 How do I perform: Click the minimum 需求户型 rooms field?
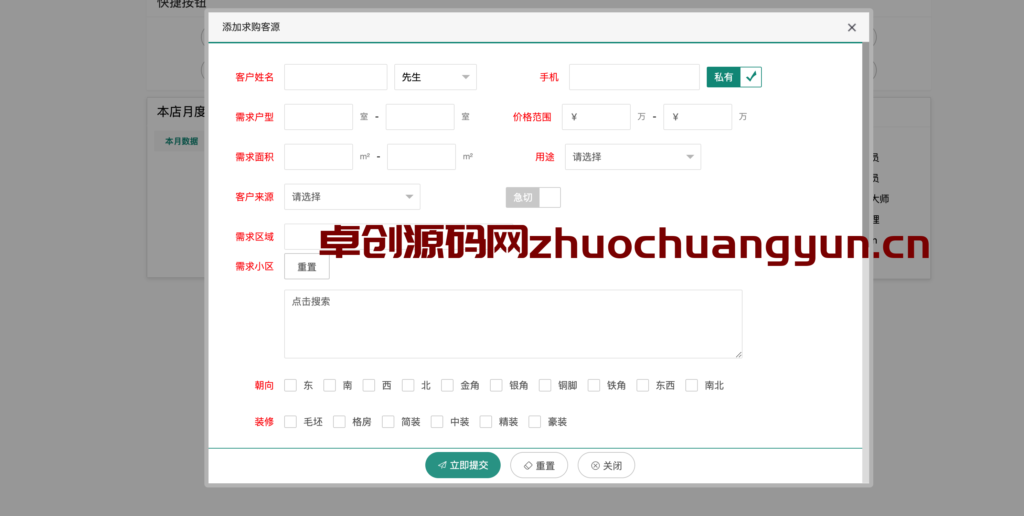click(319, 117)
